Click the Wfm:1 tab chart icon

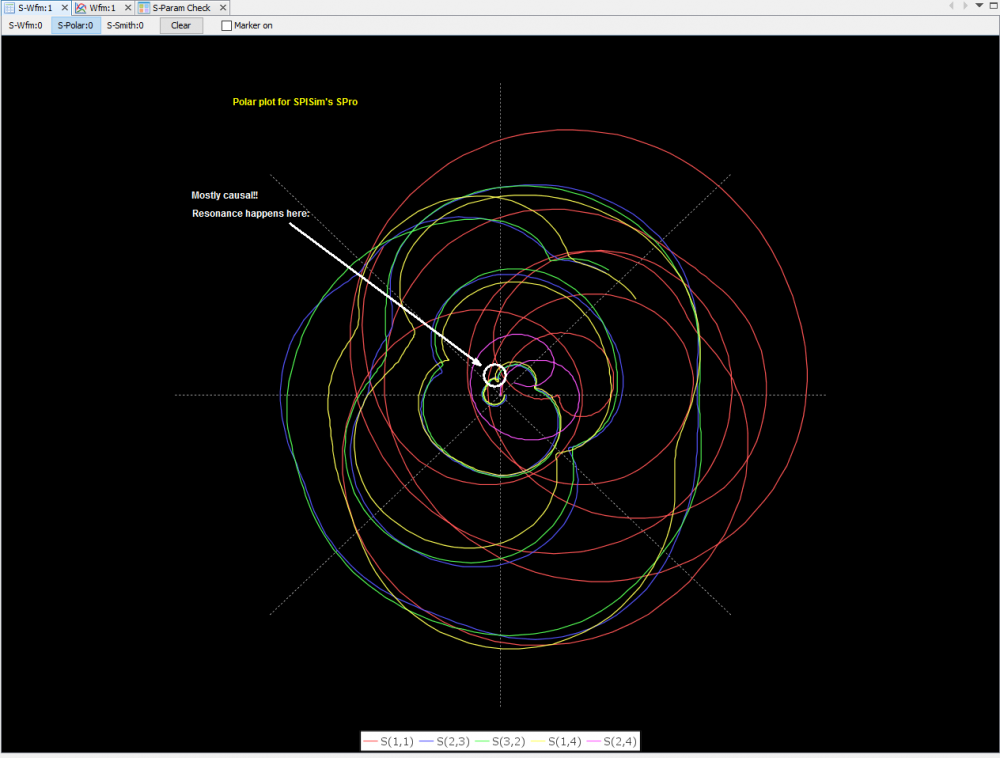tap(81, 7)
